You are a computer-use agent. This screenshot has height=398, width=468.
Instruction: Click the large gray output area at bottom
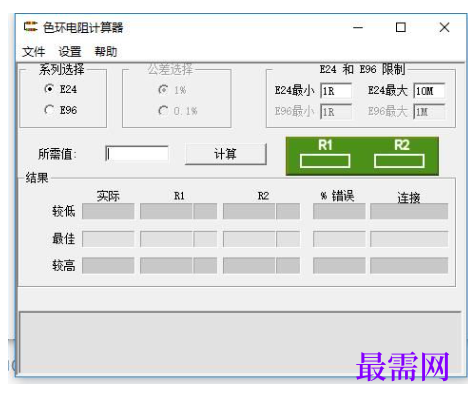(240, 342)
